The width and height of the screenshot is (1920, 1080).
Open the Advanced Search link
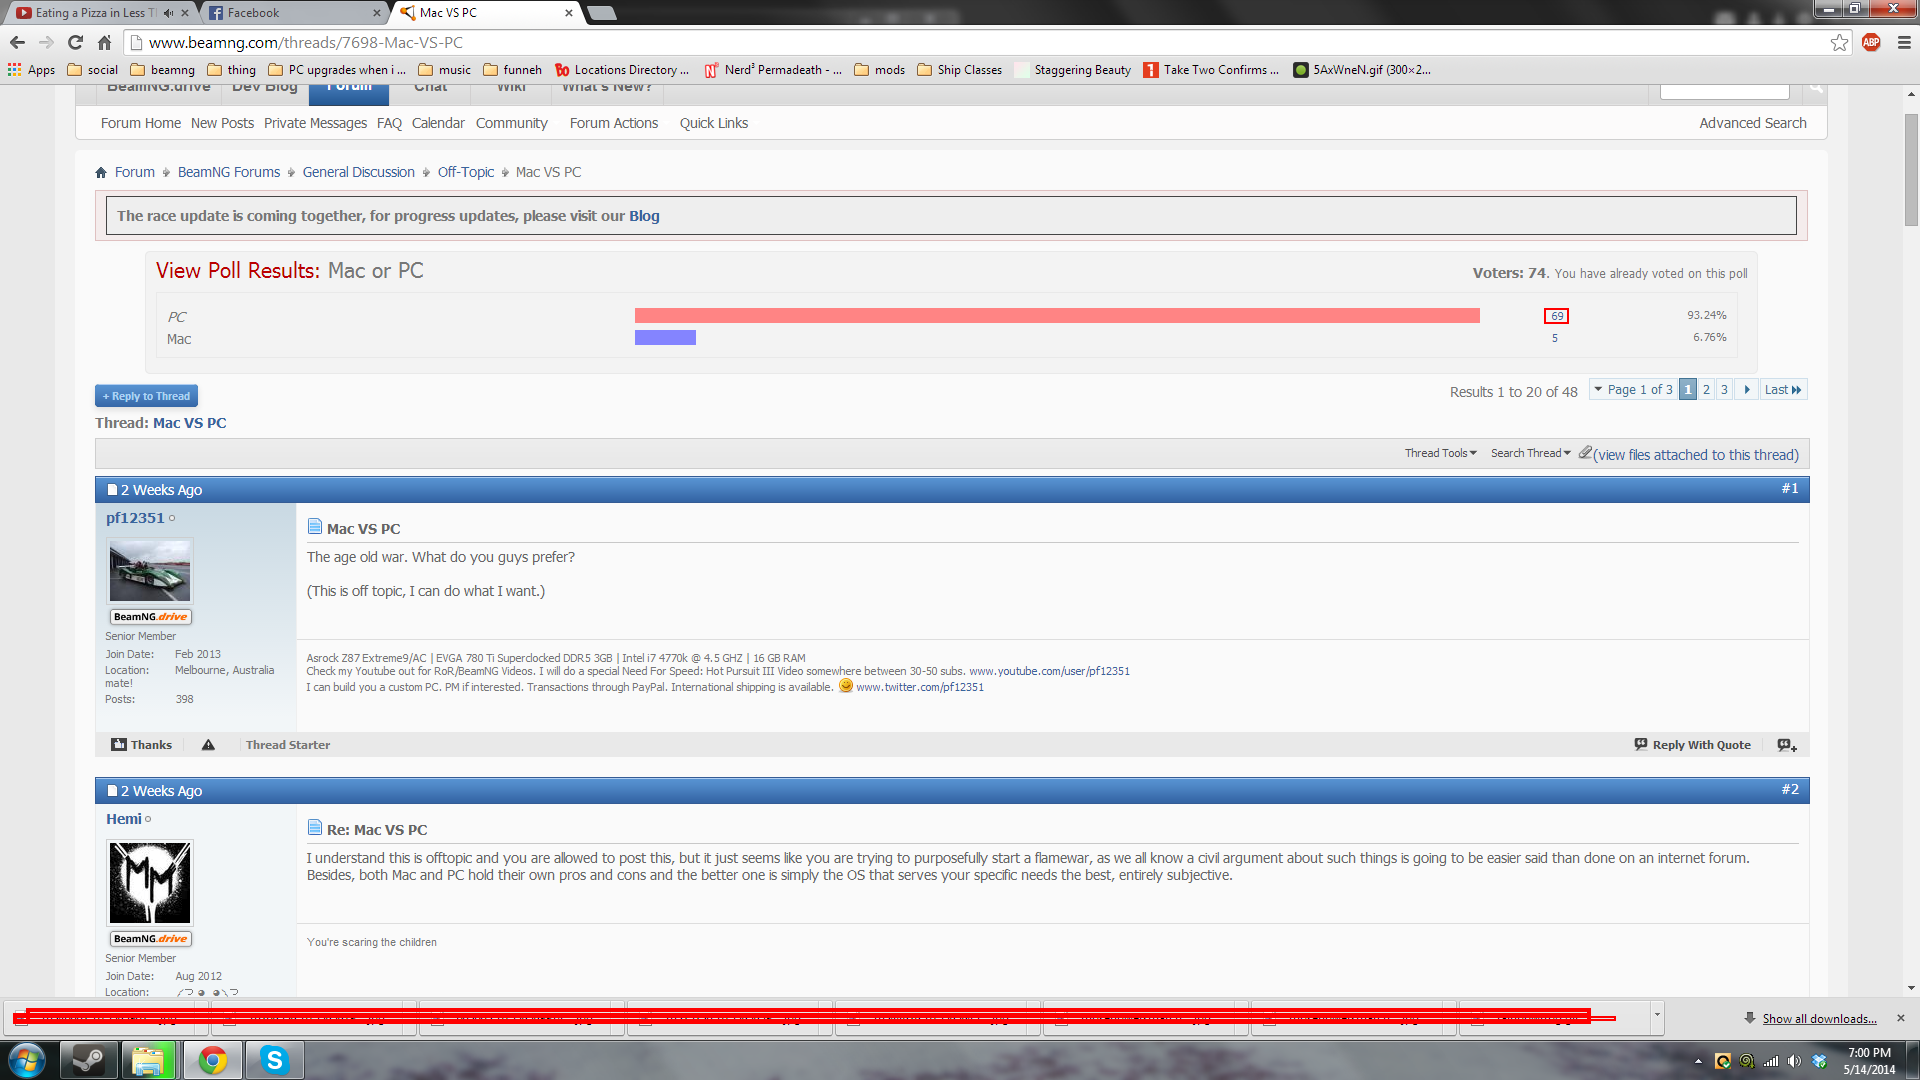(x=1752, y=123)
